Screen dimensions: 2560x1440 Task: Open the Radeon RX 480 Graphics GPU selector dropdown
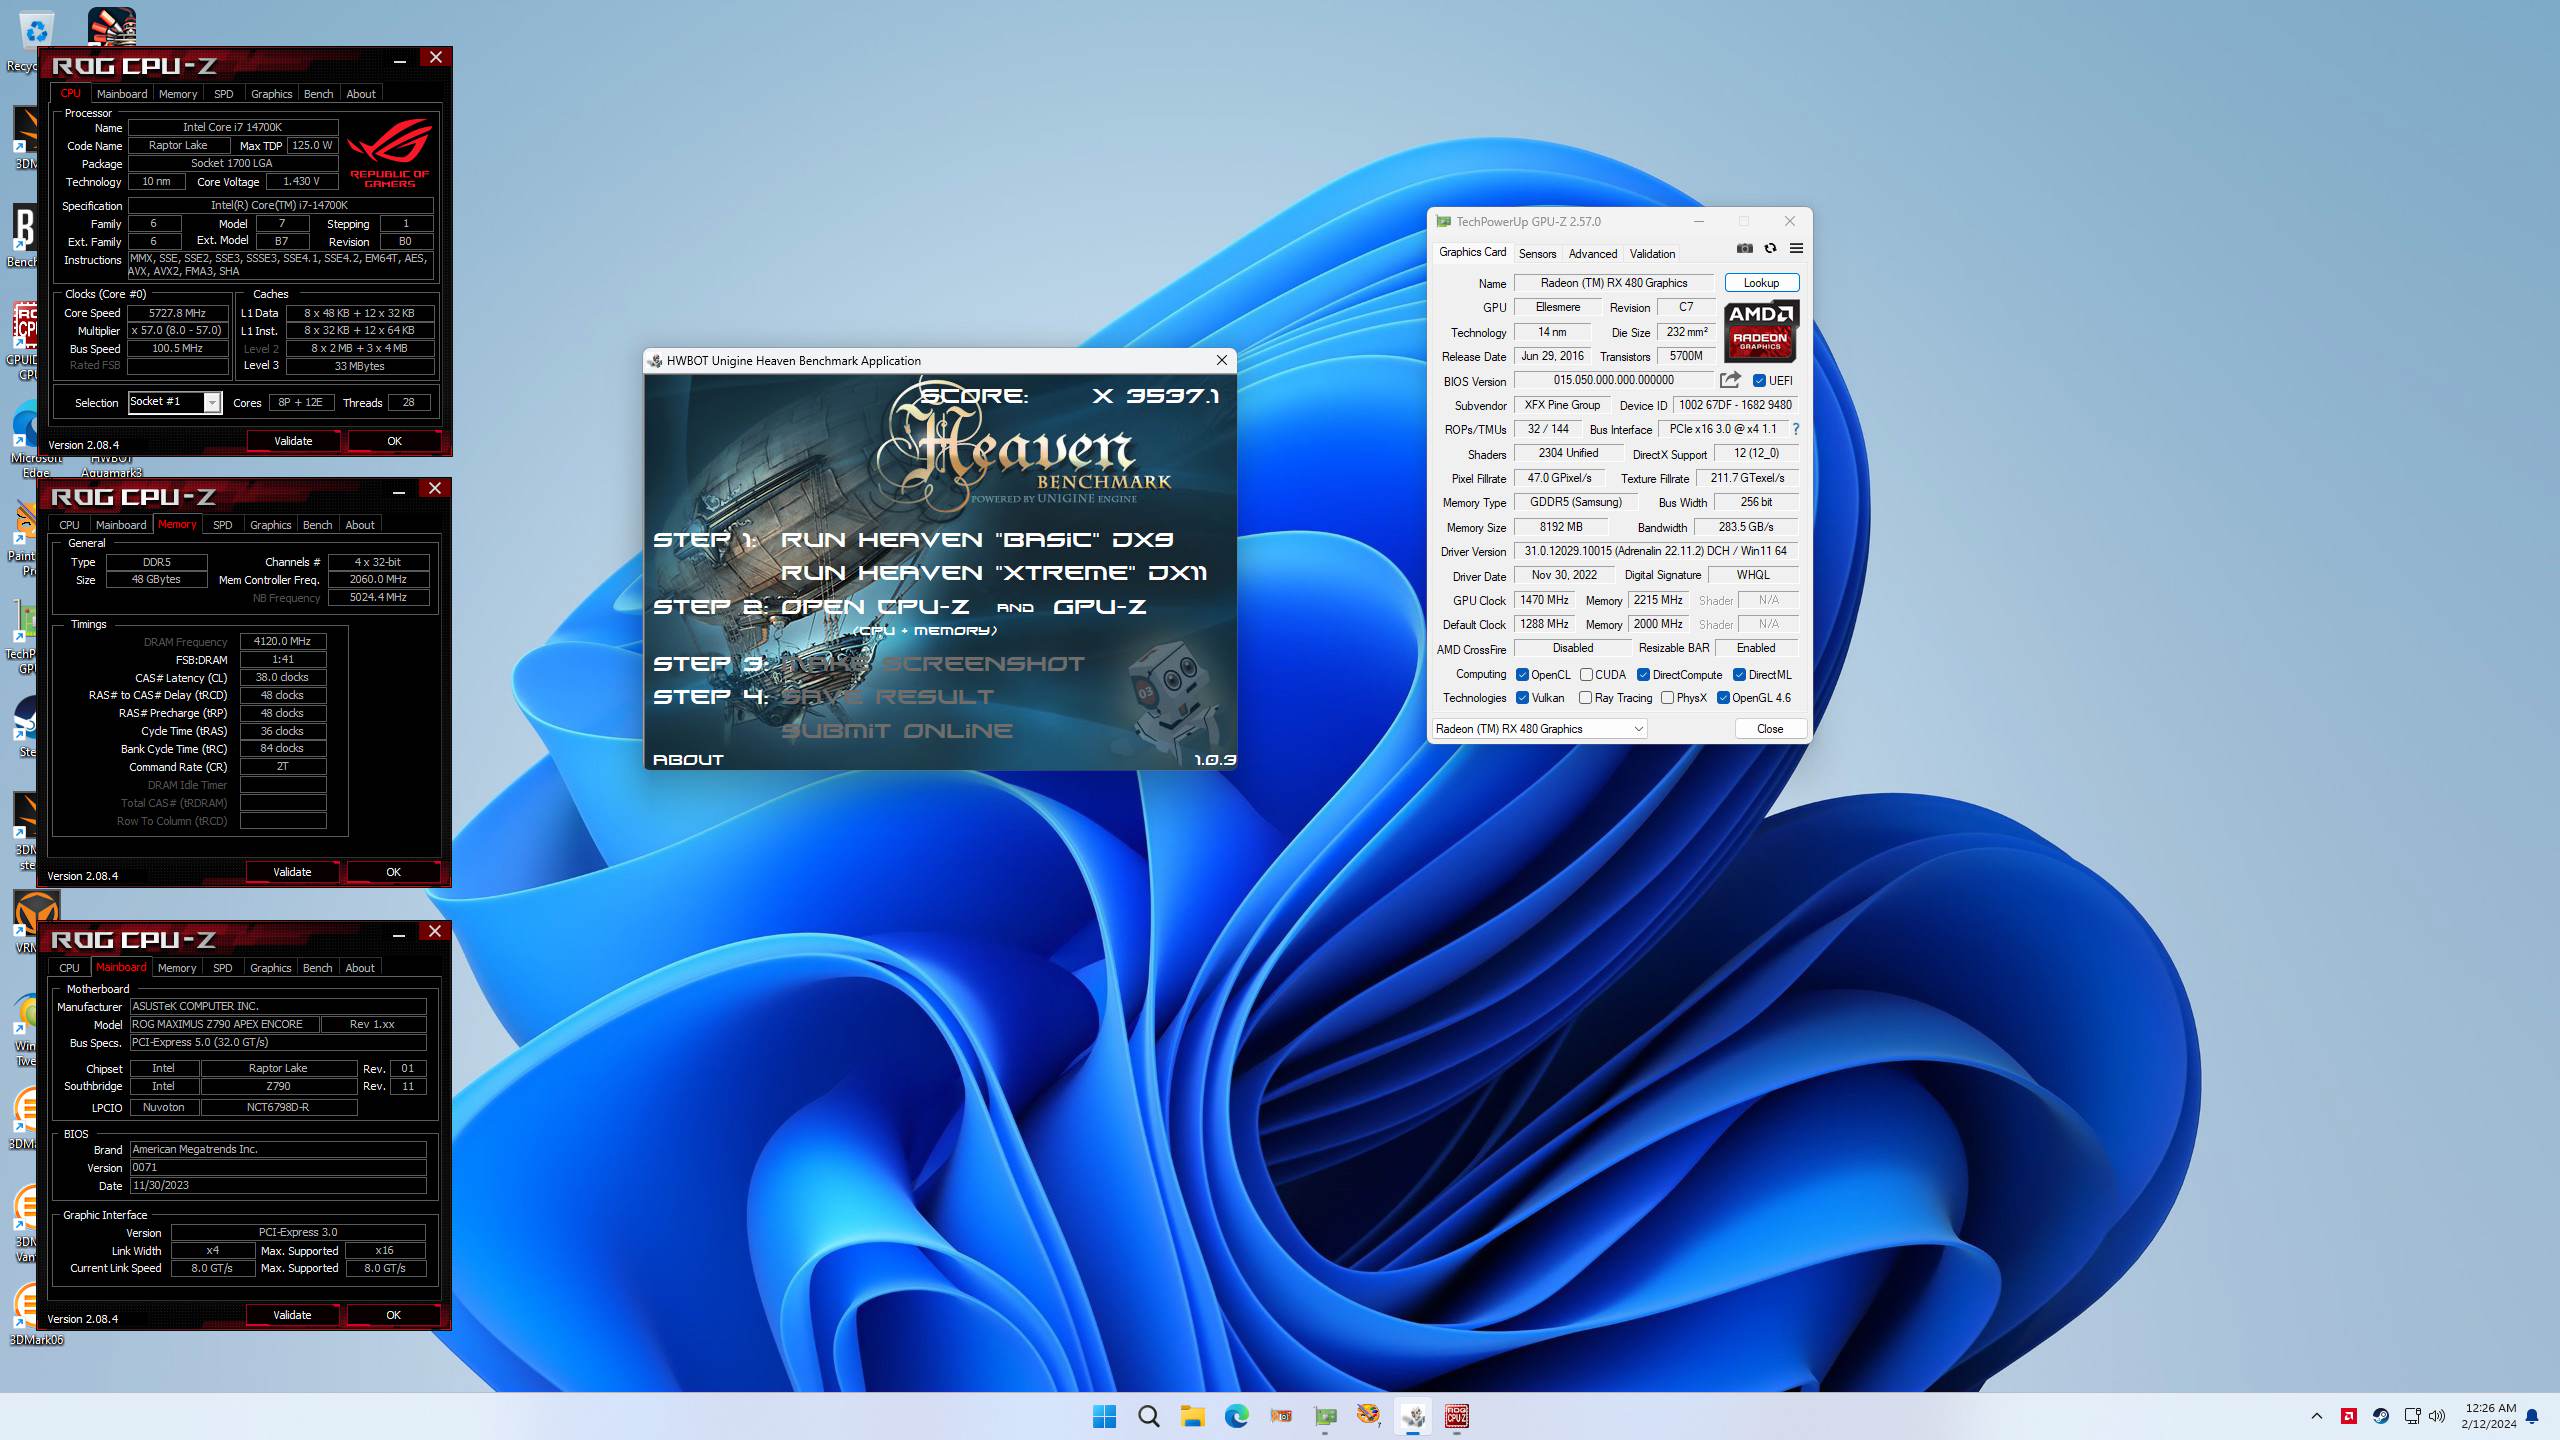[x=1540, y=729]
